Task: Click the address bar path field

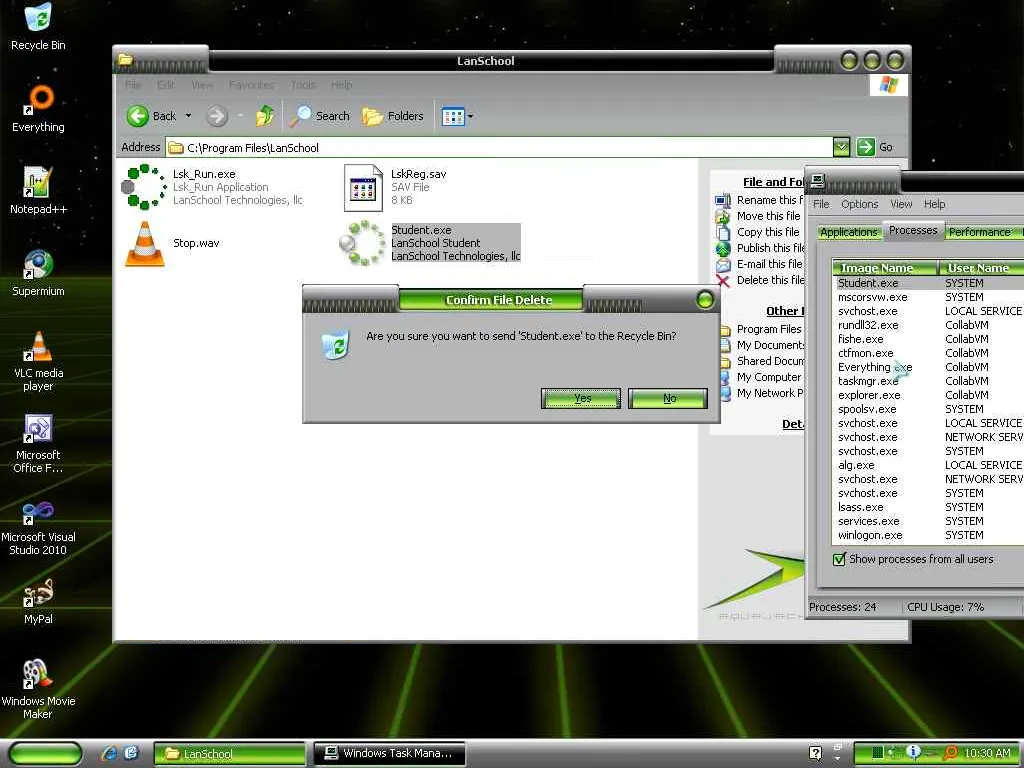Action: click(500, 148)
